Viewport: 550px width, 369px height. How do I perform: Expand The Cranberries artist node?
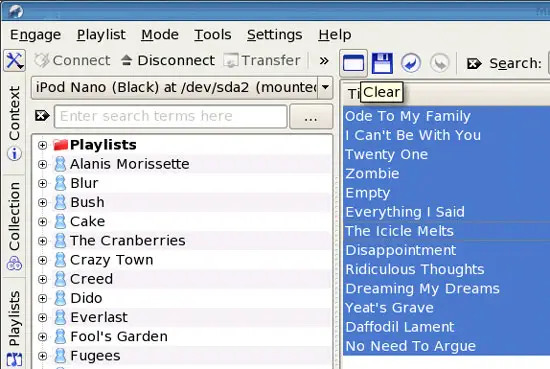pyautogui.click(x=42, y=241)
